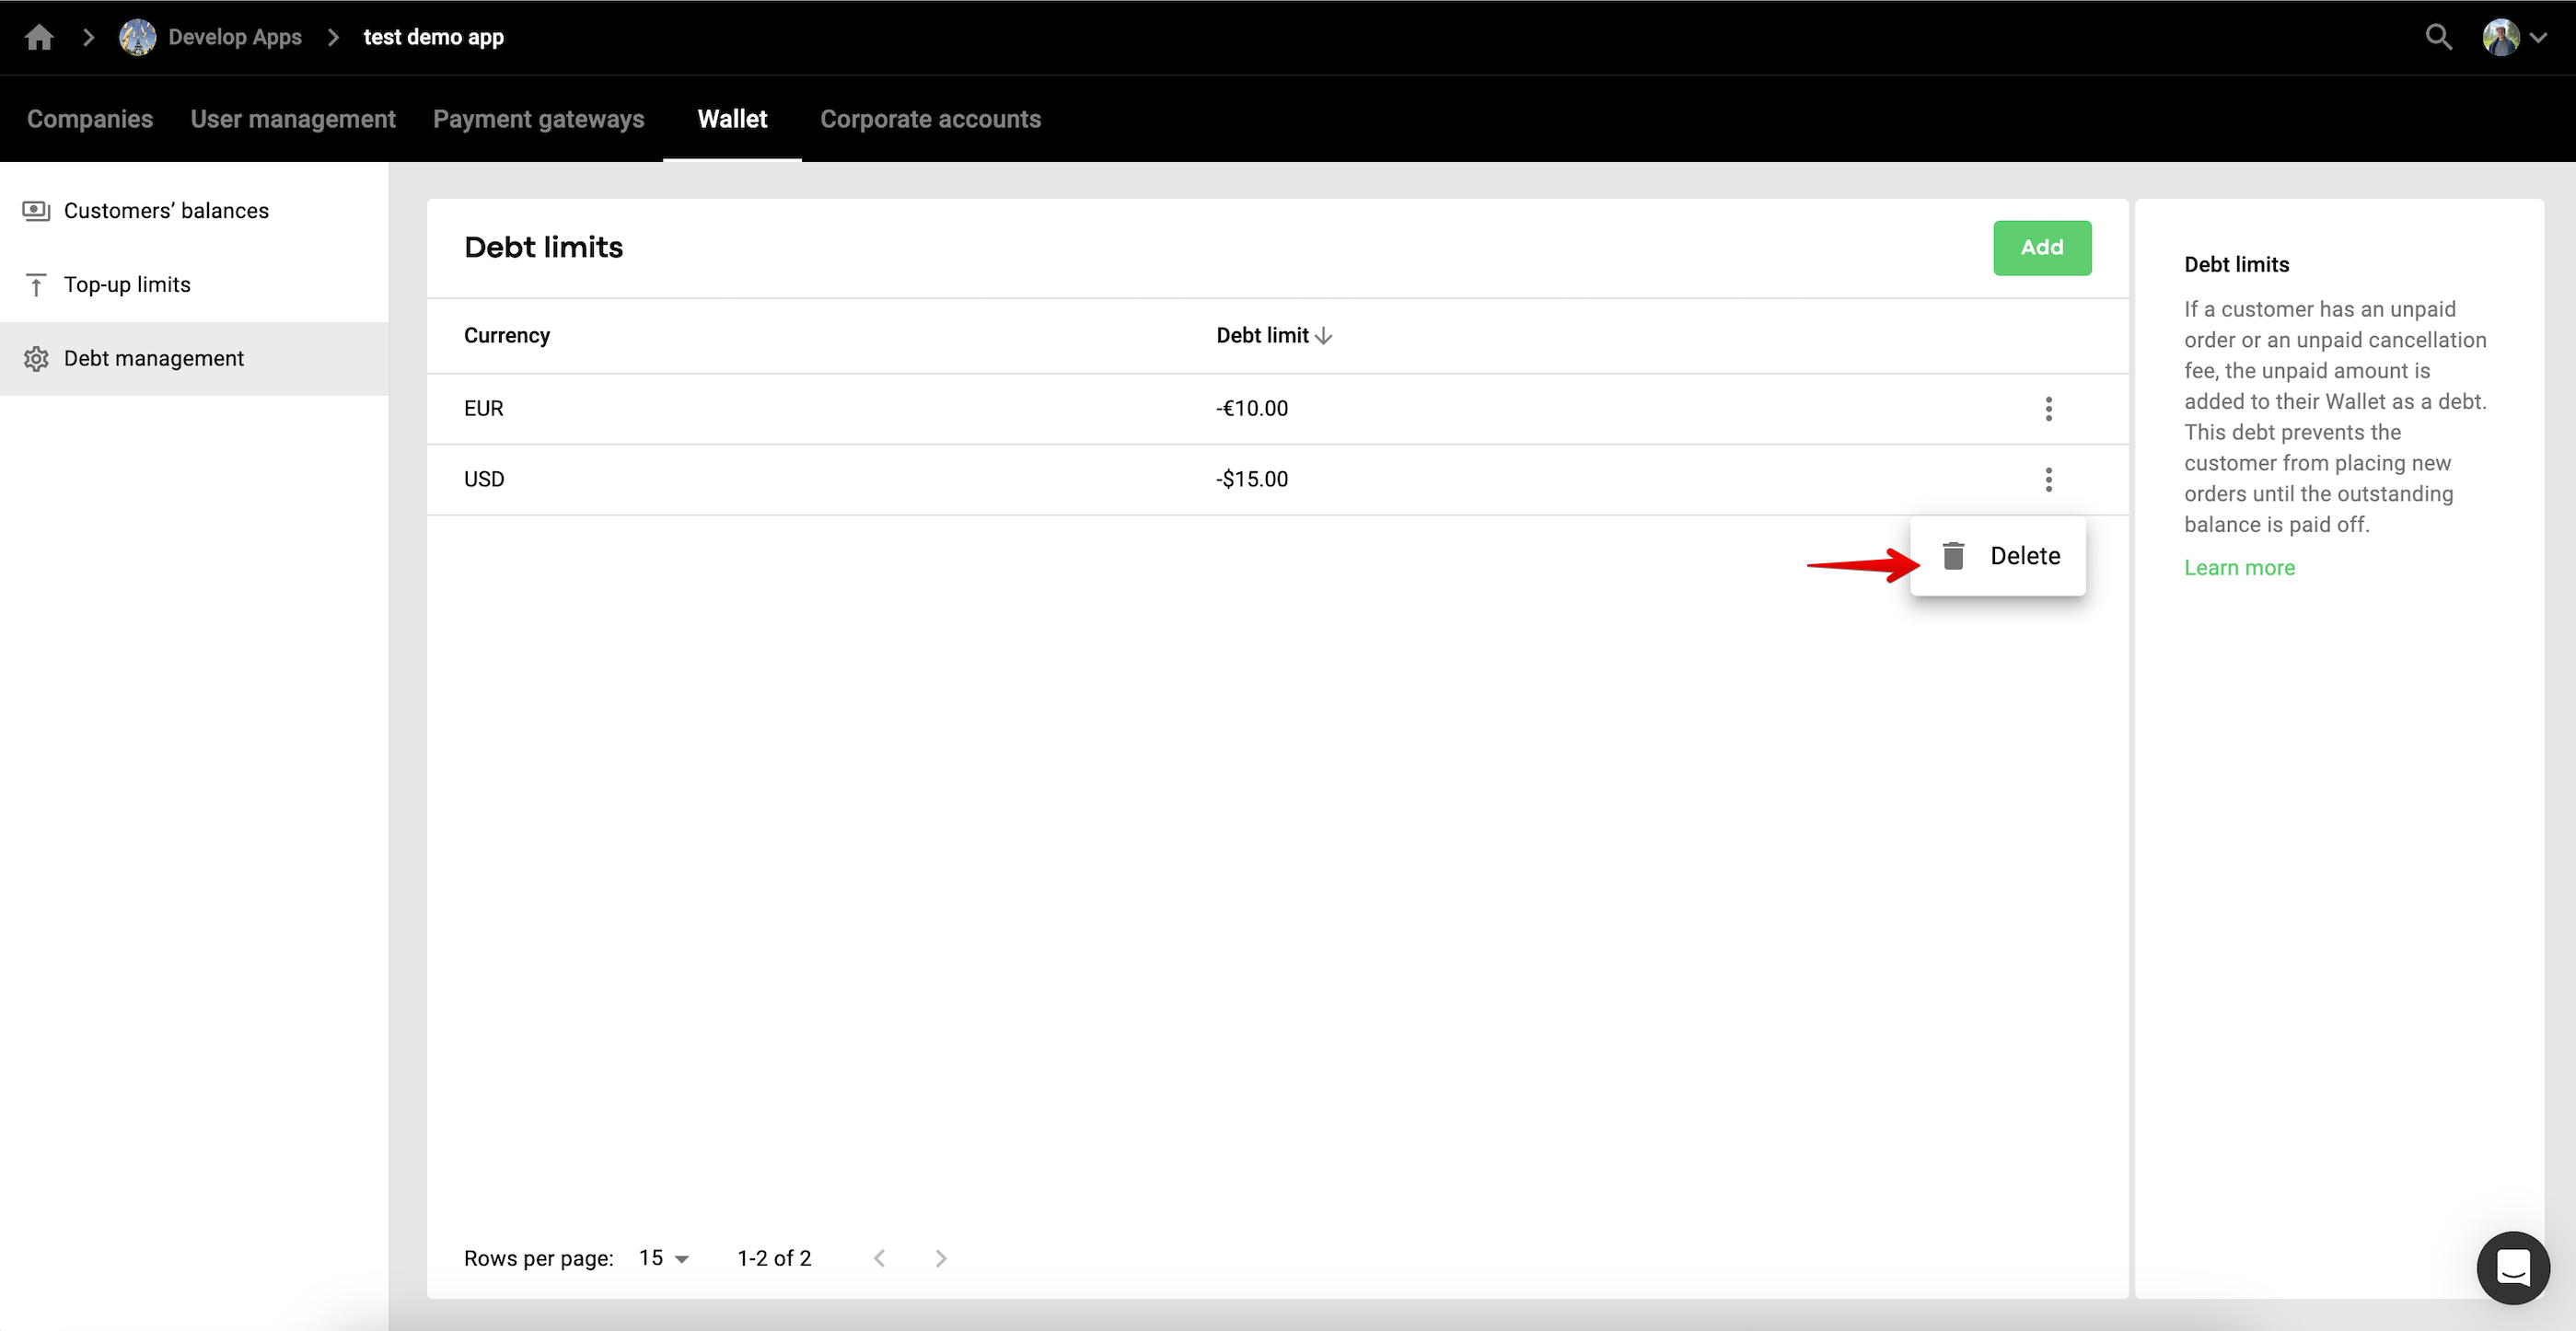Click the green Add button
Viewport: 2576px width, 1331px height.
2041,247
